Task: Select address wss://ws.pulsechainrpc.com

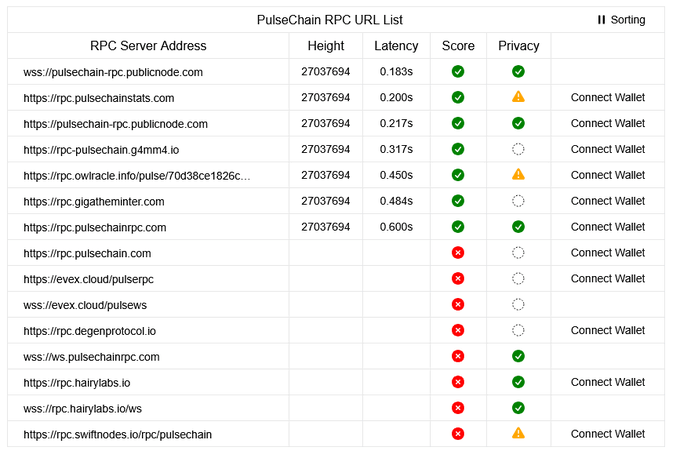Action: click(x=91, y=357)
